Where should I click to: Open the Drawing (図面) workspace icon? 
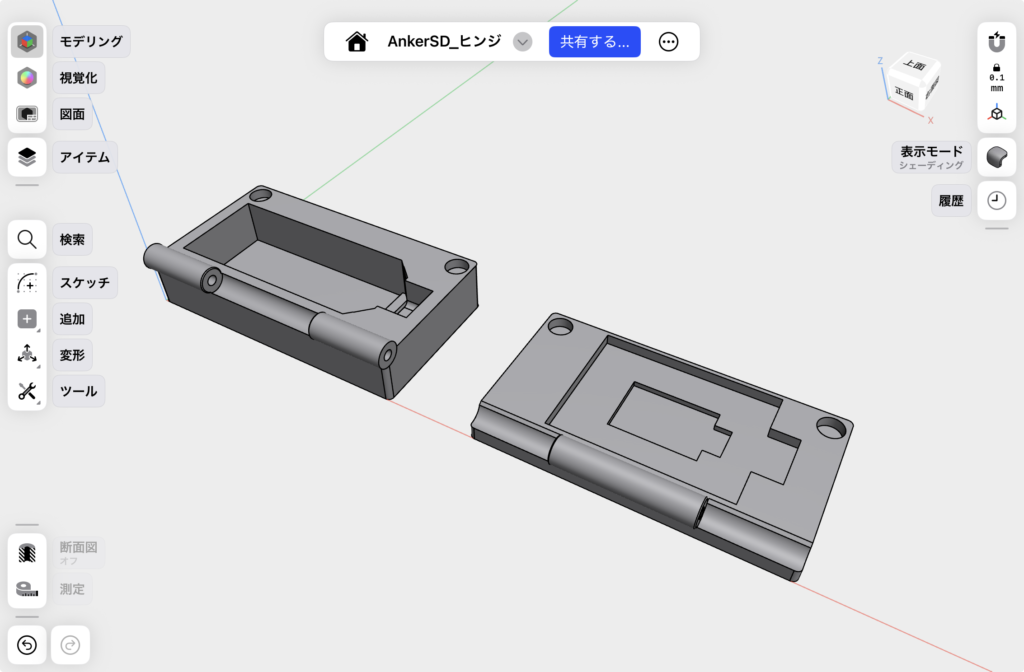[x=27, y=115]
